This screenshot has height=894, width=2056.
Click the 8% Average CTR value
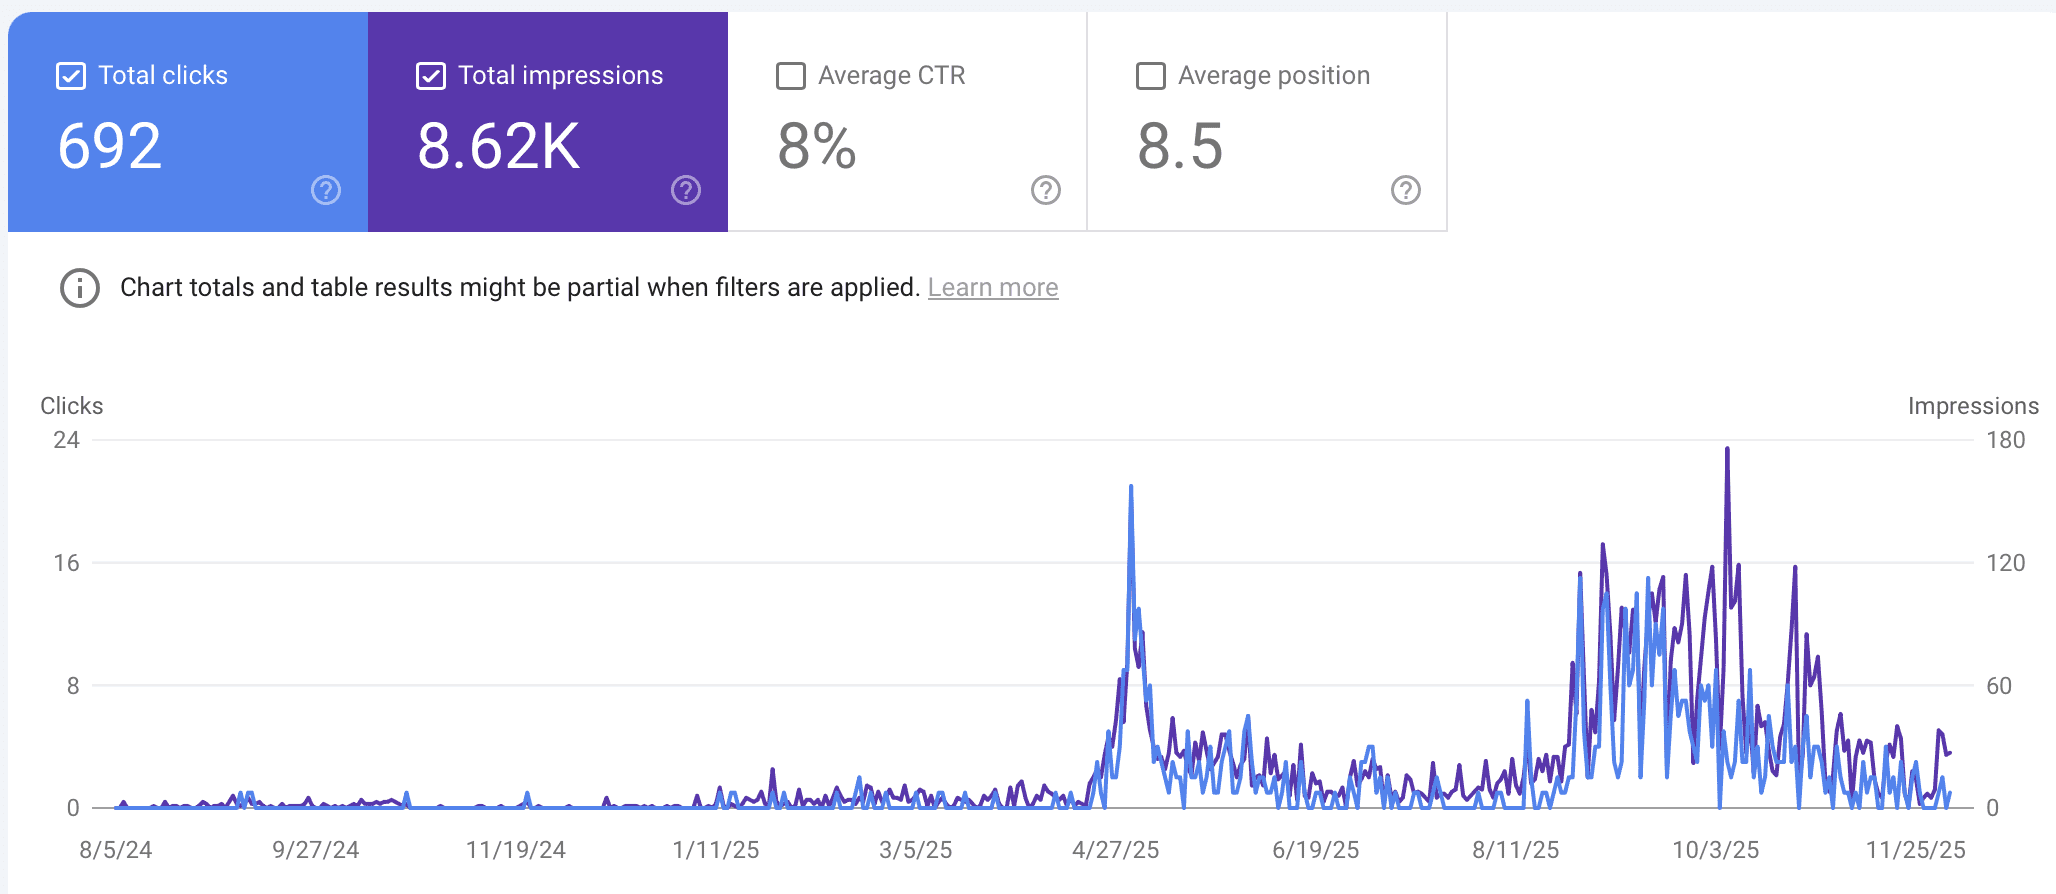[817, 146]
